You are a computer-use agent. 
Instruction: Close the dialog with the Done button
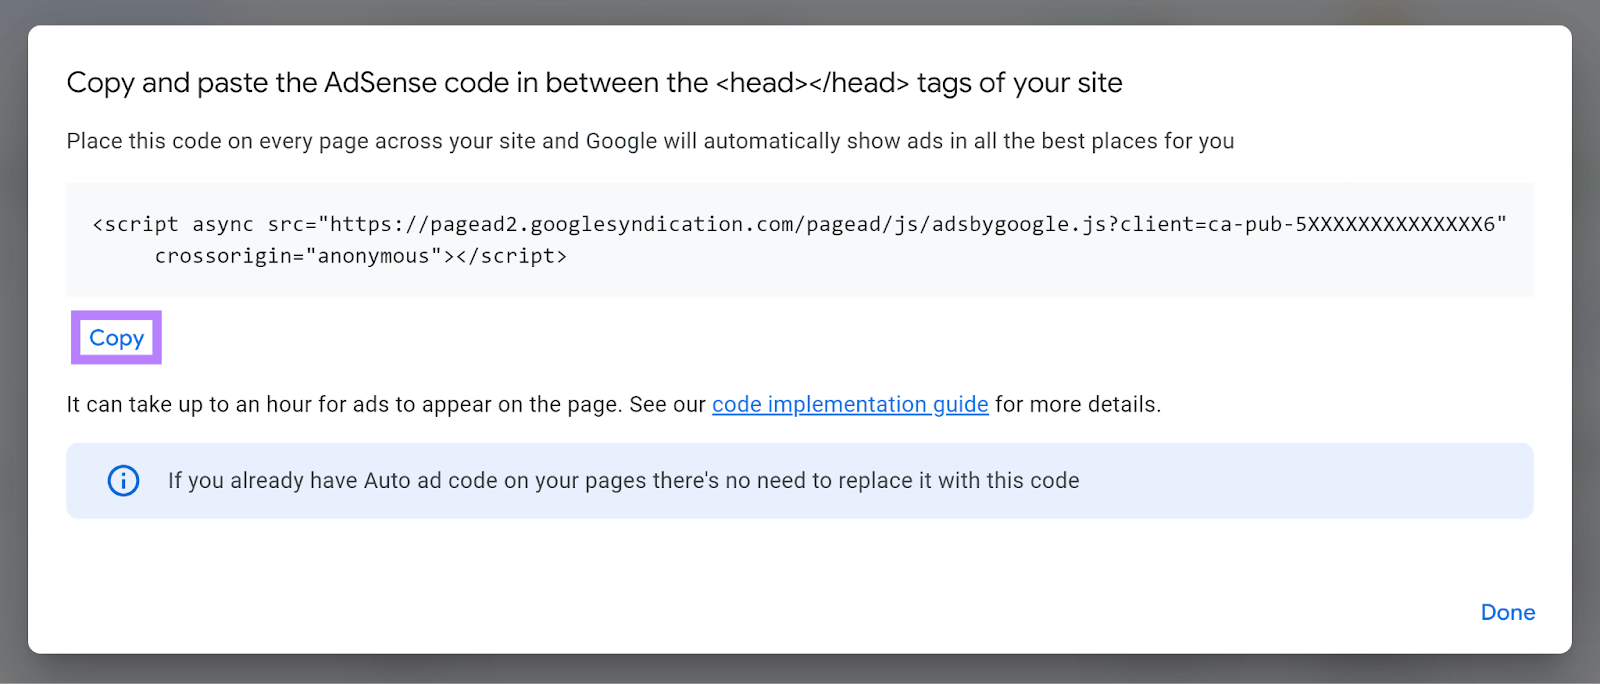1508,612
